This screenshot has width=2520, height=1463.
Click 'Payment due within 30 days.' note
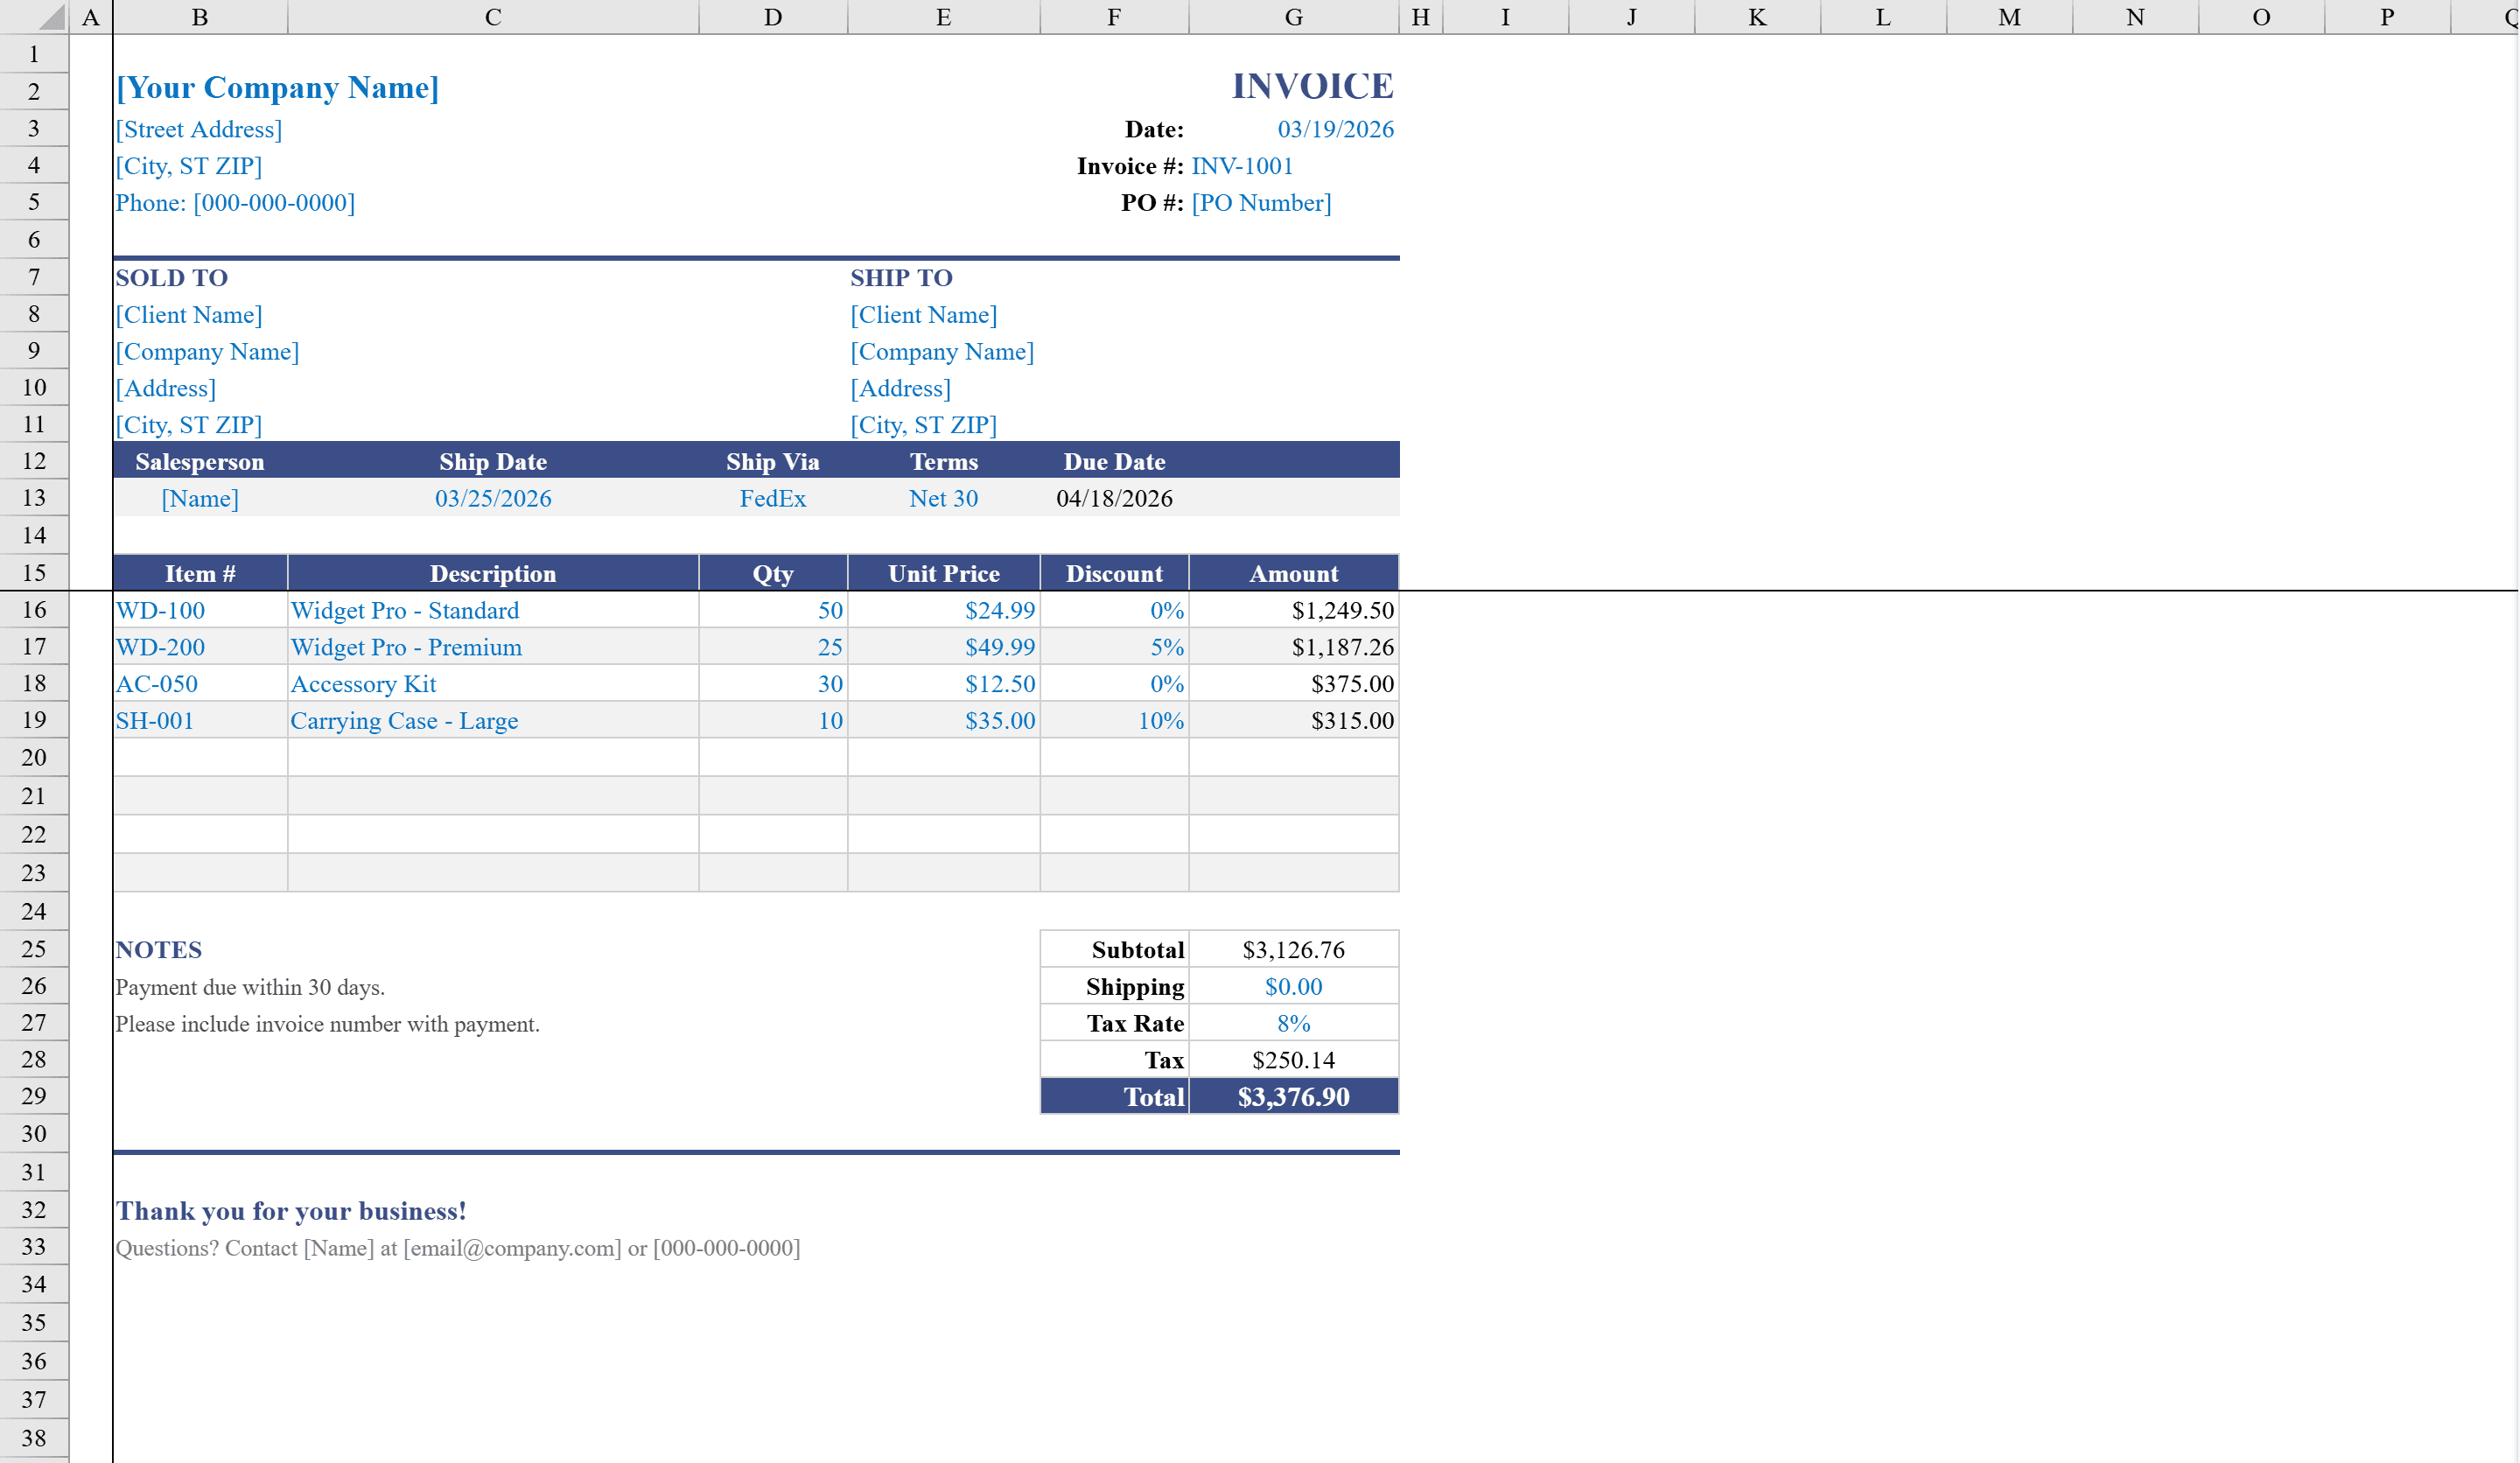tap(250, 987)
